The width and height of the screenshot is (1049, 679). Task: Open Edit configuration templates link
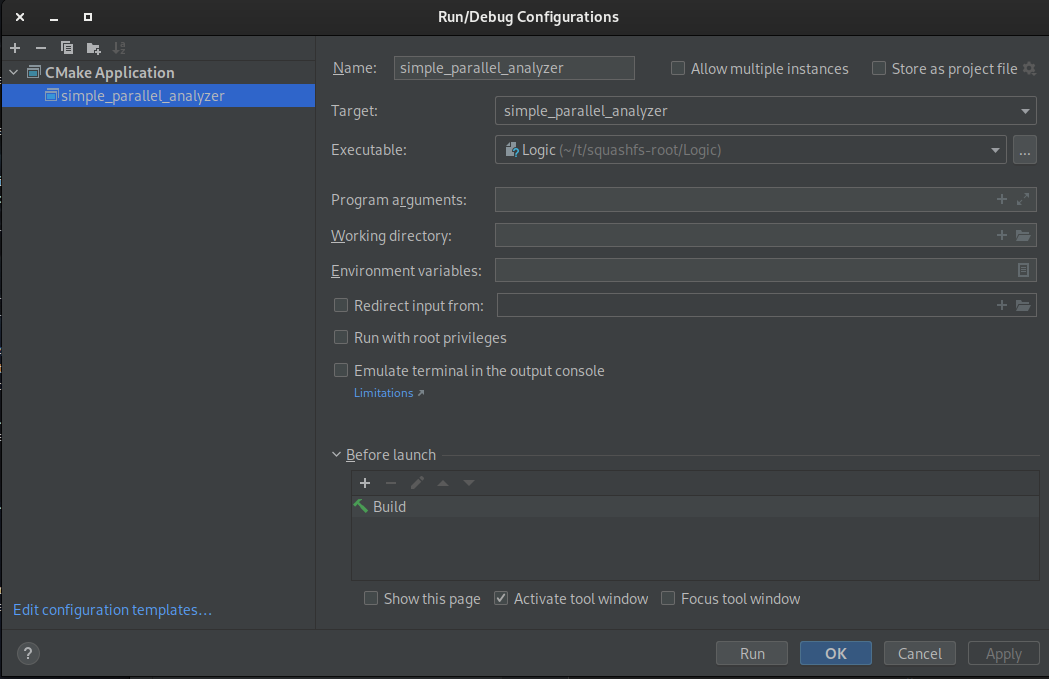point(112,610)
